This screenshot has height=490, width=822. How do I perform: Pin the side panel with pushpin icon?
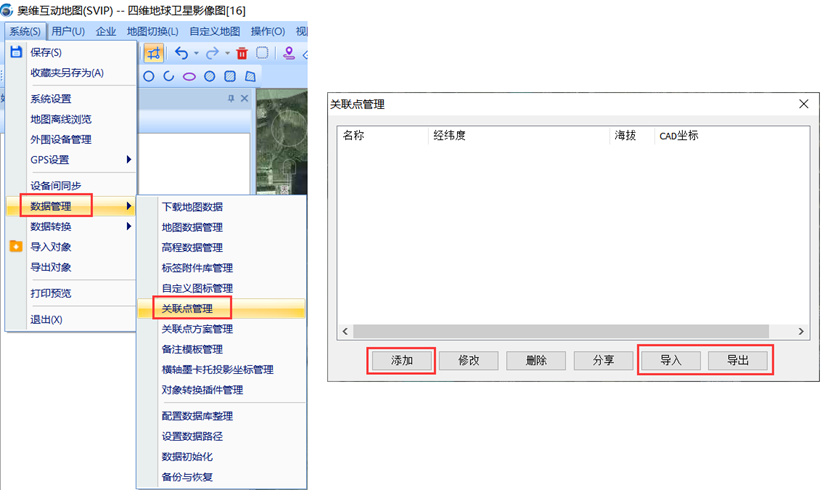point(231,99)
